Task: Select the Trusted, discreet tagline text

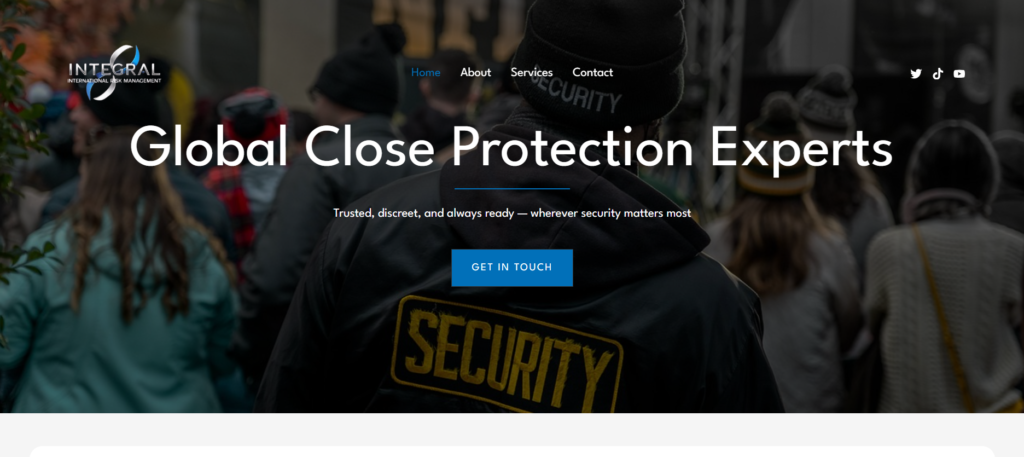Action: [512, 213]
